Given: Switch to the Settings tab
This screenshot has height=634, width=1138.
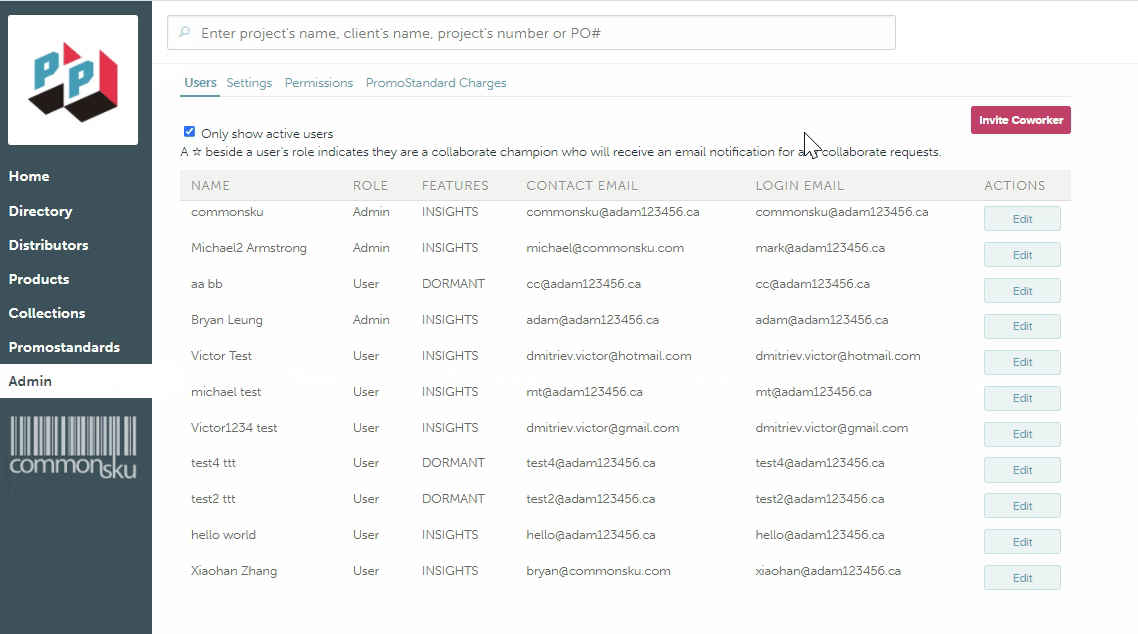Looking at the screenshot, I should tap(249, 83).
